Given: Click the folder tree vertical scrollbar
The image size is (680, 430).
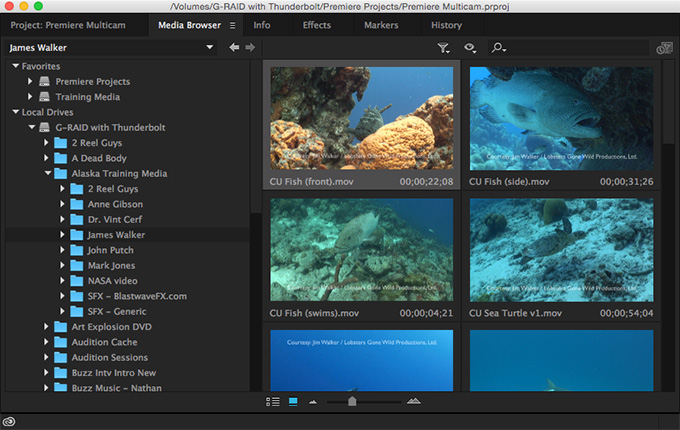Looking at the screenshot, I should pyautogui.click(x=256, y=137).
